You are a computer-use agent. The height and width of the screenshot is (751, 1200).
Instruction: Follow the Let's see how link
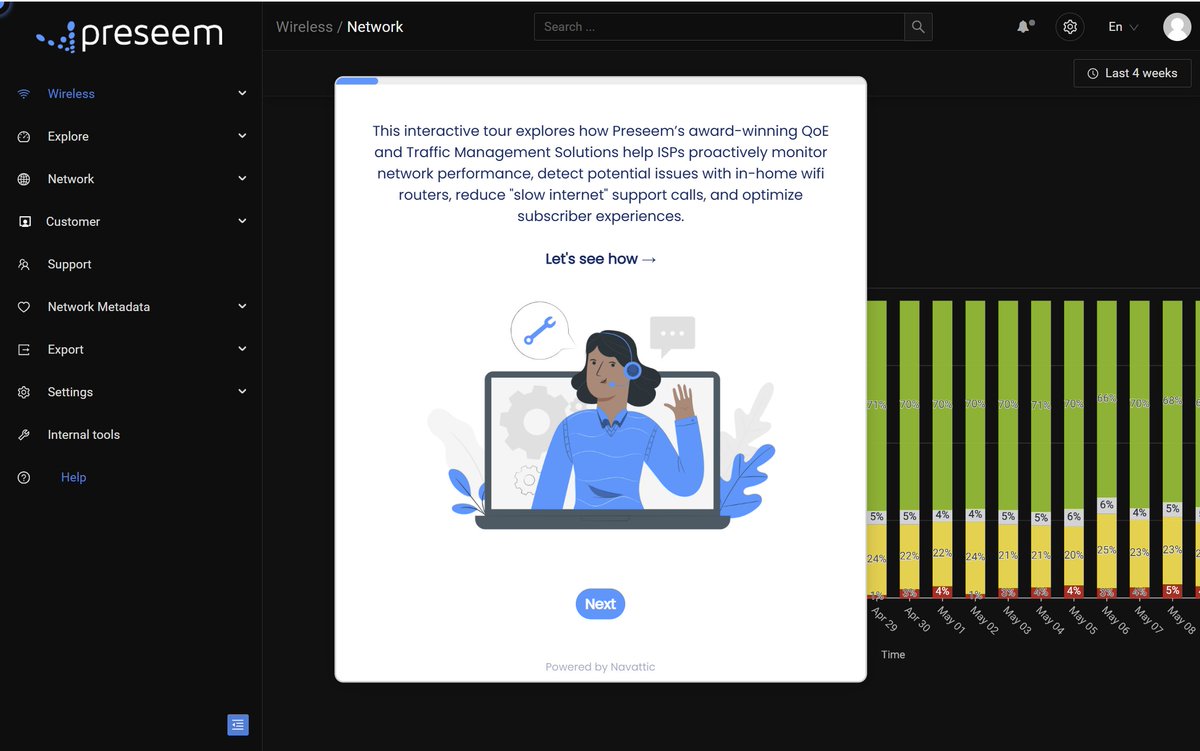(x=601, y=259)
